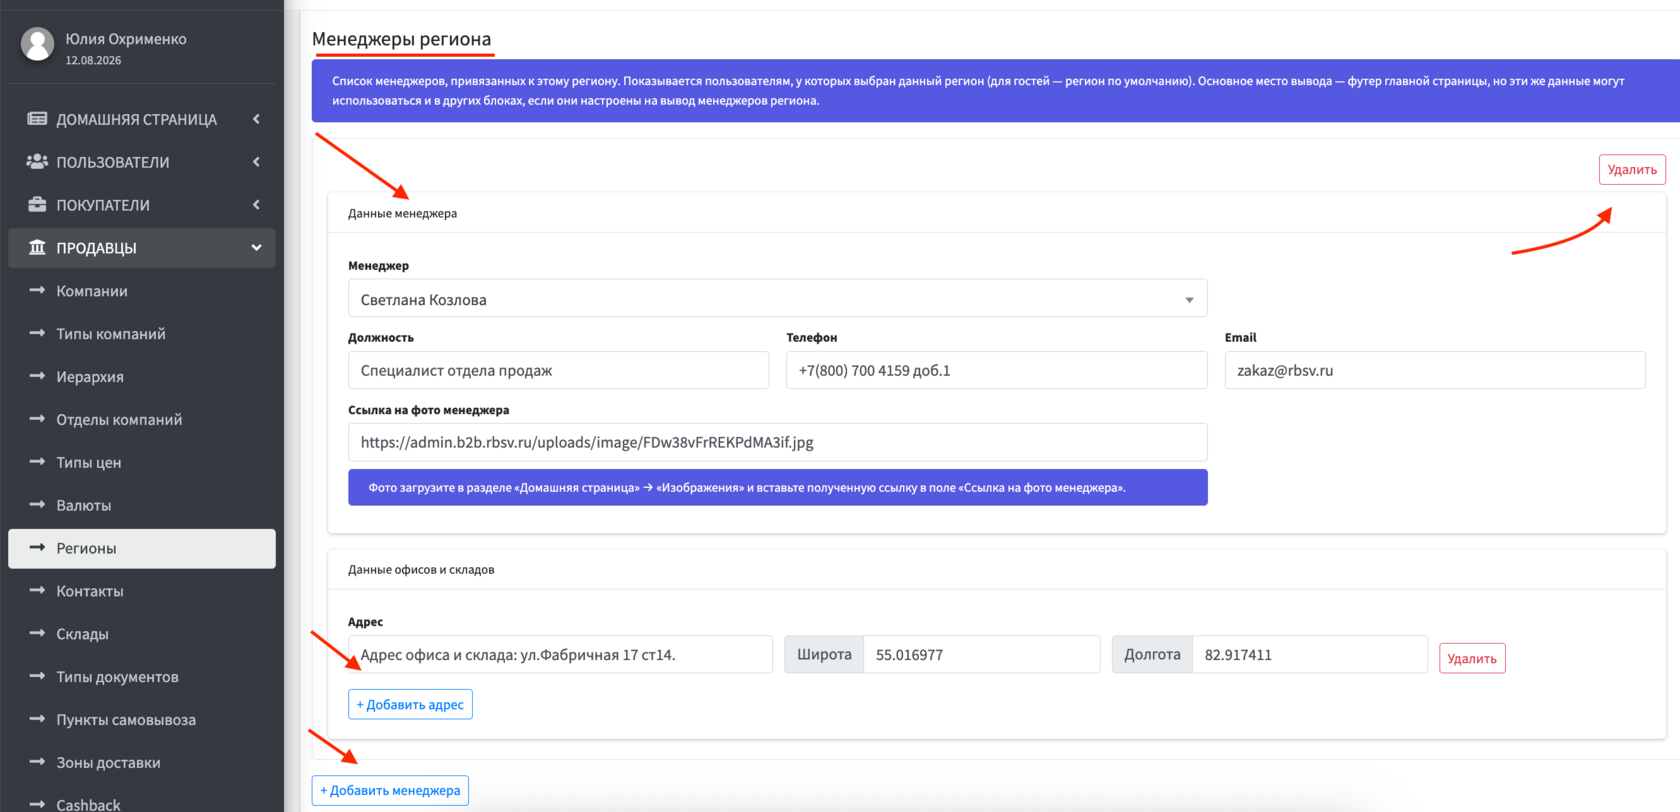The width and height of the screenshot is (1680, 812).
Task: Open the Менеджер dropdown showing Светлана Козлова
Action: point(777,299)
